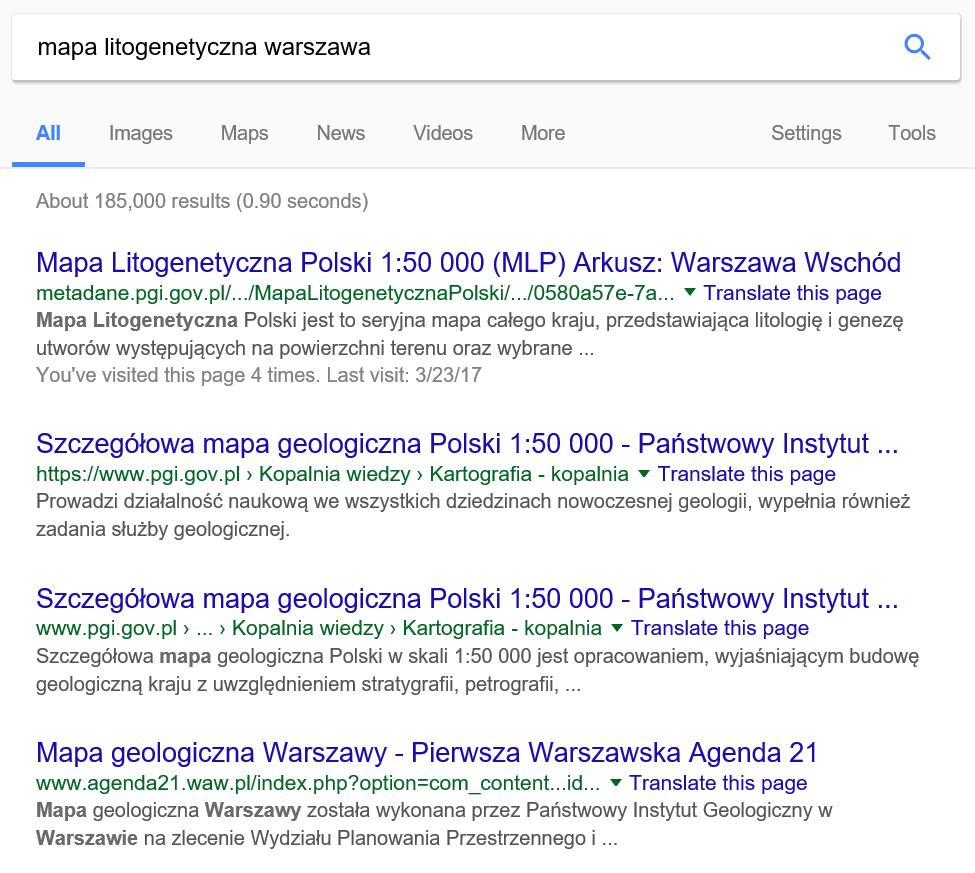Click the metadane.pgi.gov.pl green URL

click(x=355, y=293)
